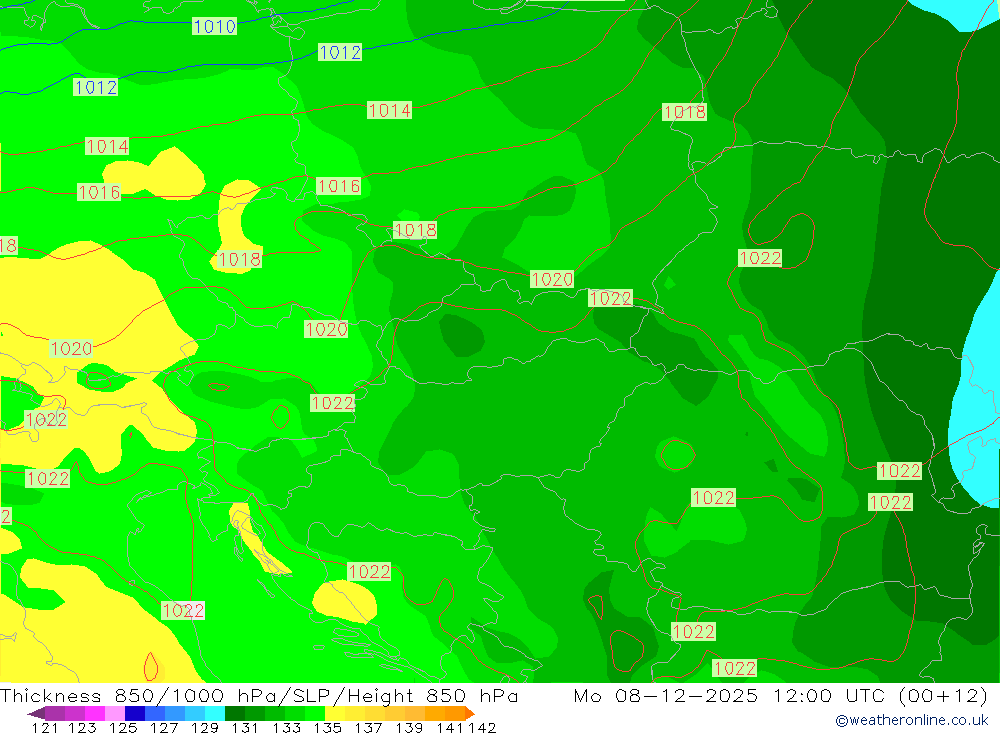Click legend value 141
The image size is (1000, 733).
(x=450, y=727)
